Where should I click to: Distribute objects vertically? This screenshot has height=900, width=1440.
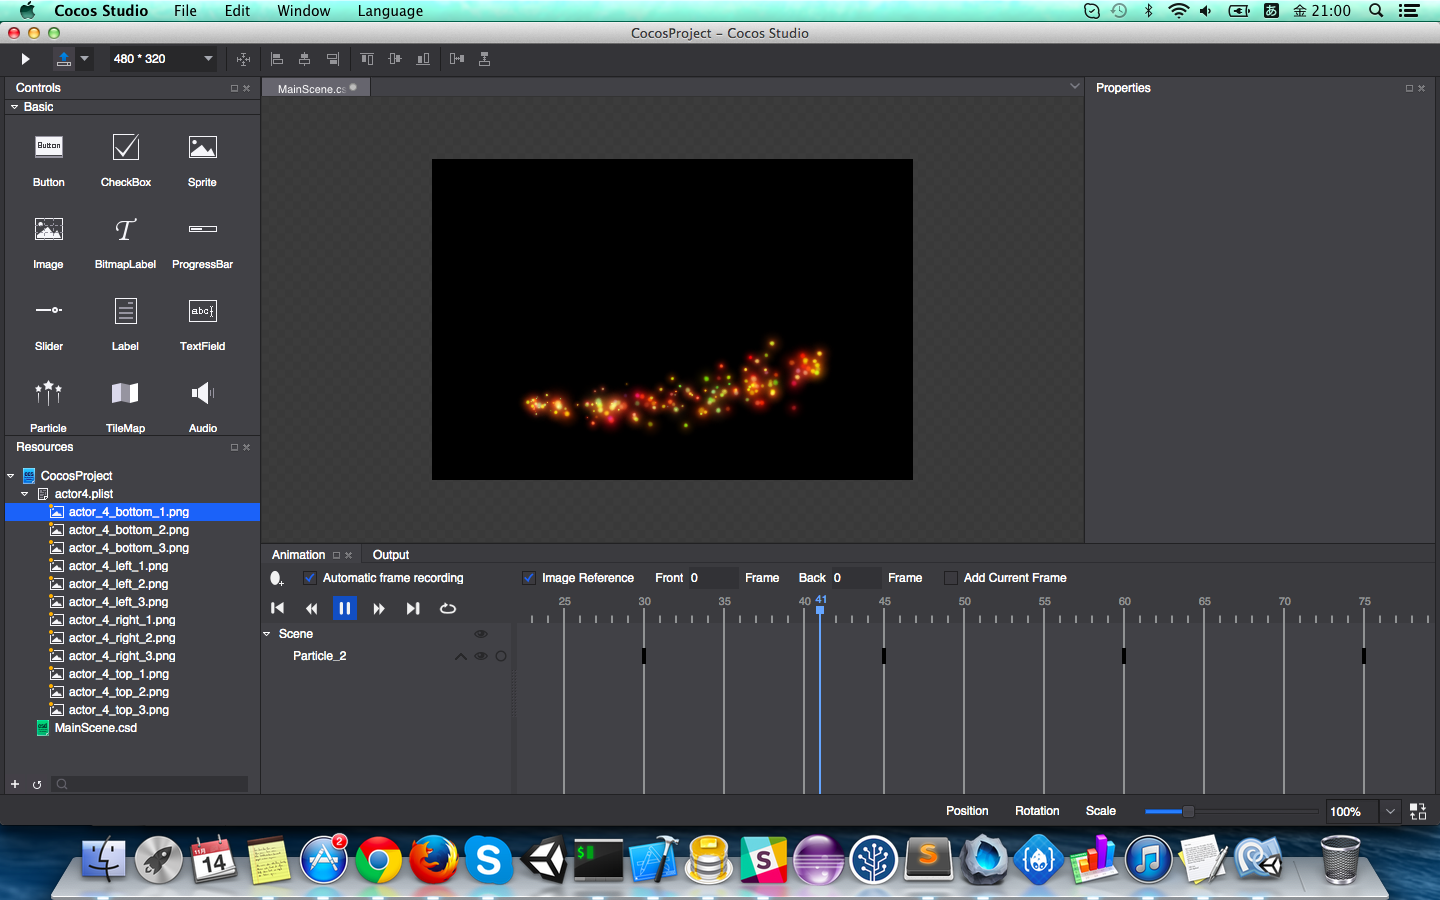click(x=484, y=59)
